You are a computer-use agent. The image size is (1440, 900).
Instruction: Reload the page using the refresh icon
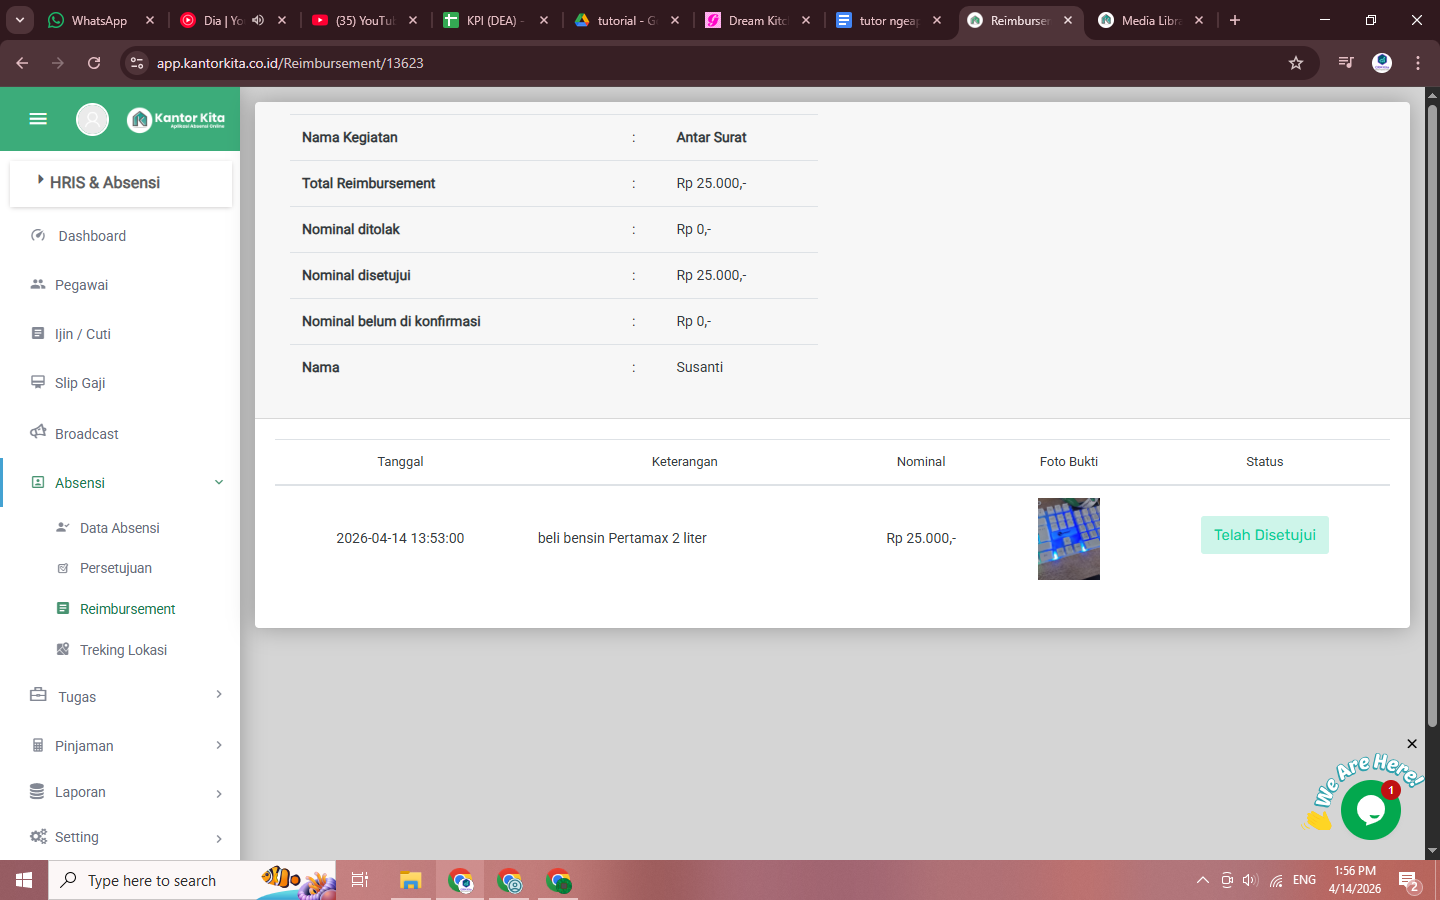(x=94, y=63)
